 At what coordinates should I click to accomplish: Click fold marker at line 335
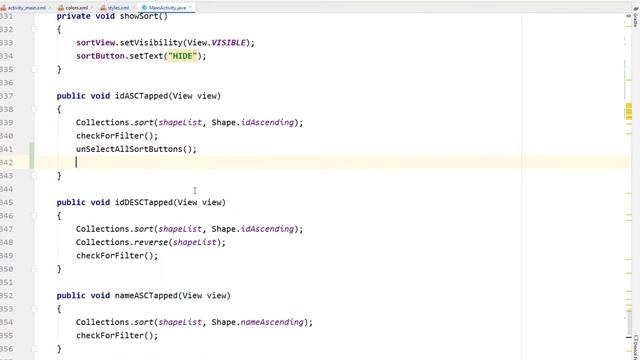point(34,69)
